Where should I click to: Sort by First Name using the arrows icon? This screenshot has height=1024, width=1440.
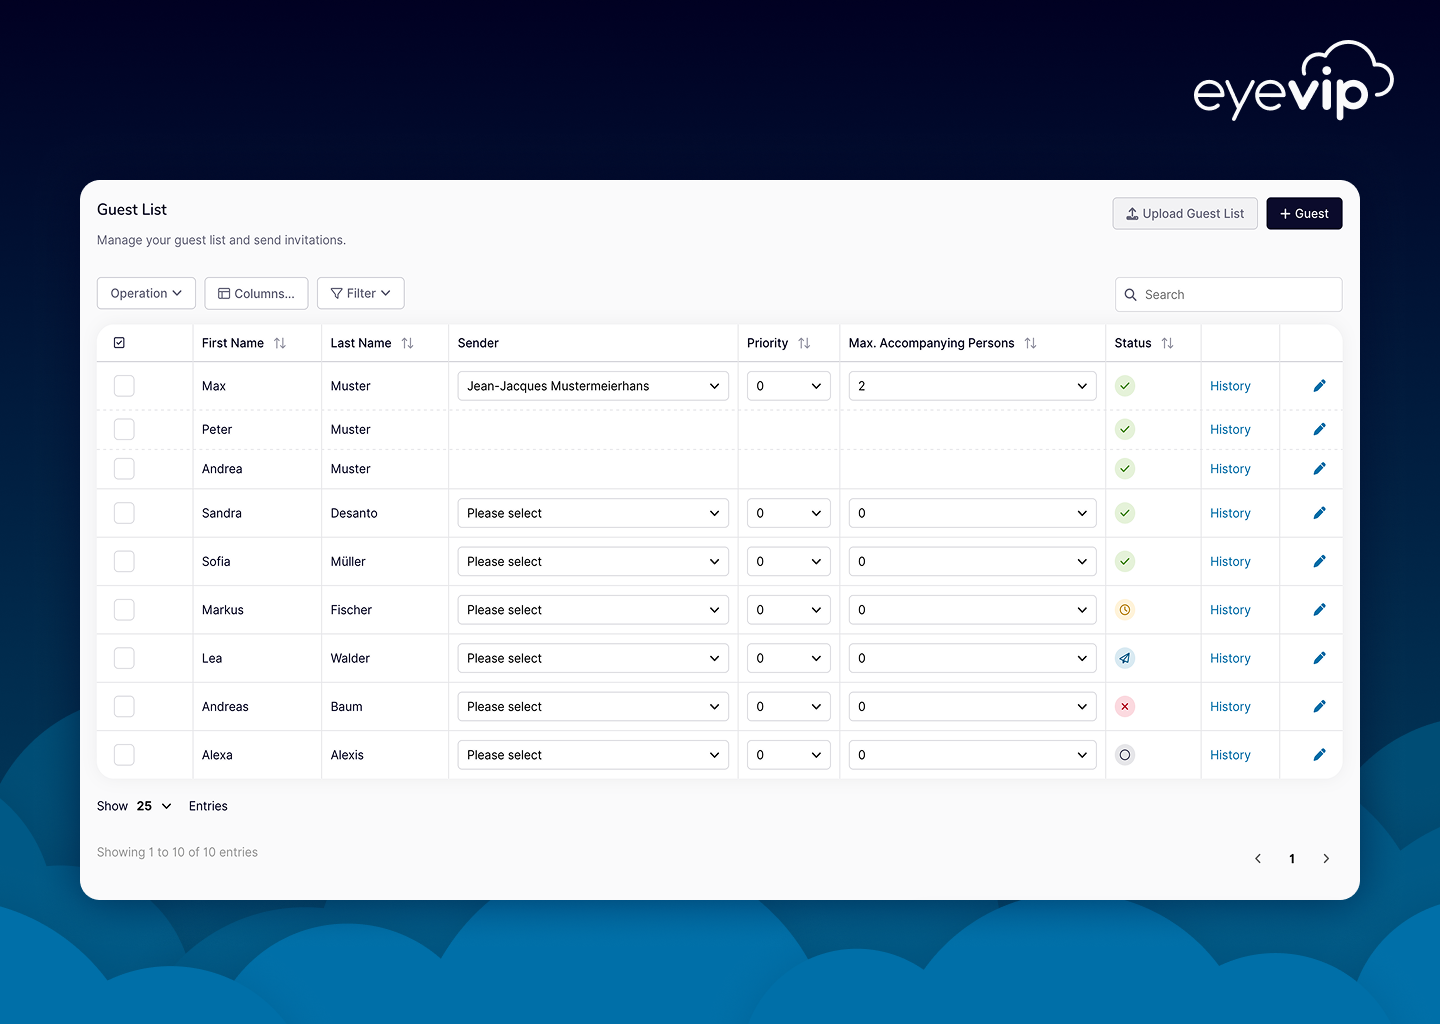pos(280,343)
